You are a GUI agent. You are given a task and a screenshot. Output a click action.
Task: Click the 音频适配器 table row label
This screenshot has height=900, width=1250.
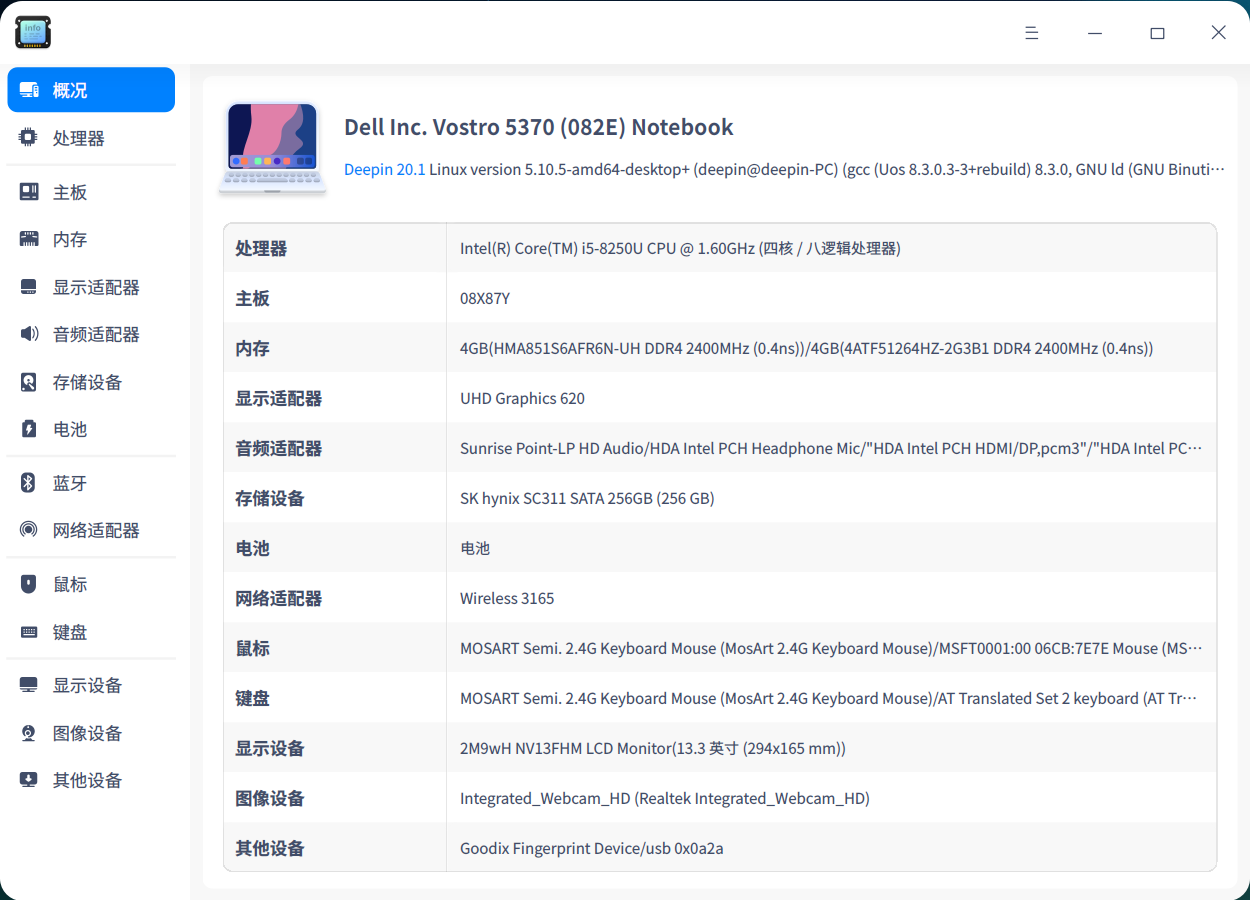tap(279, 448)
